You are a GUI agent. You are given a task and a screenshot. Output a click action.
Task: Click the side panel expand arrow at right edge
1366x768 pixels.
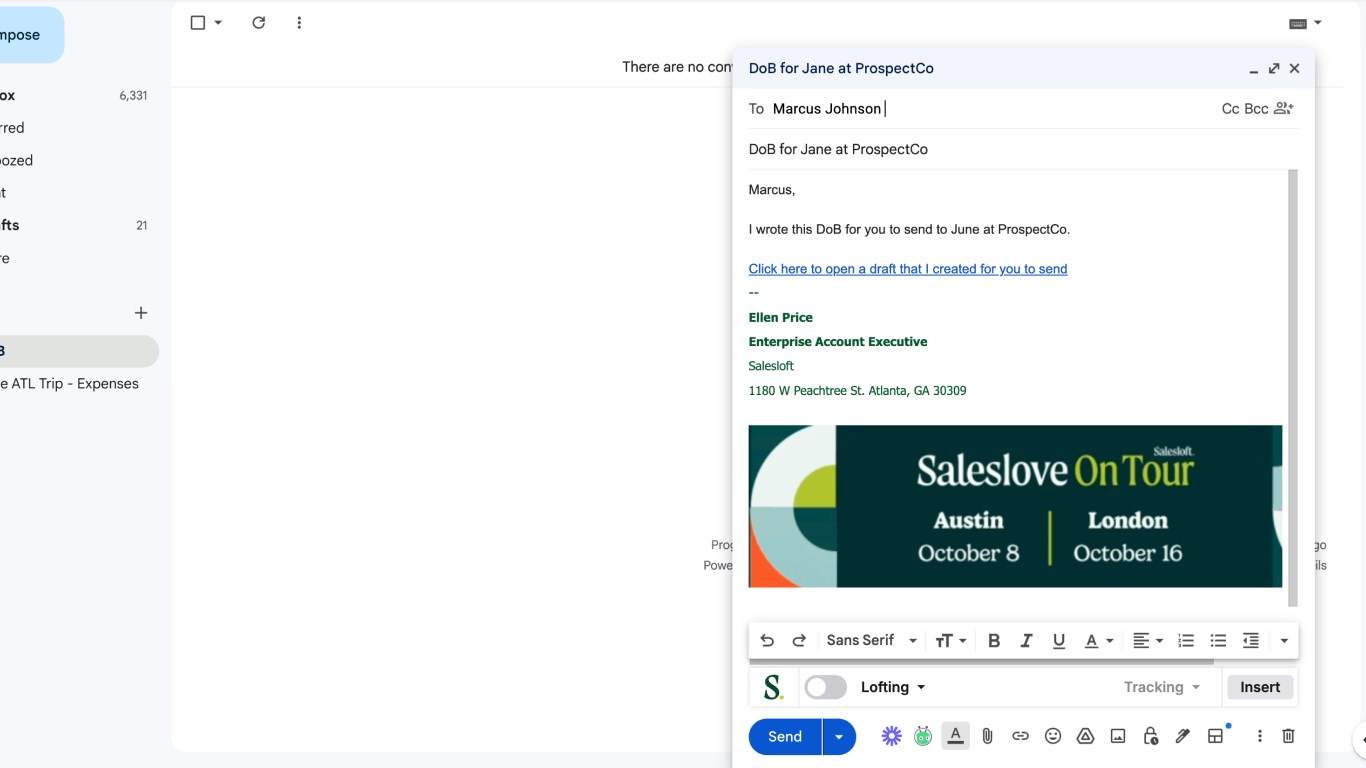point(1362,741)
